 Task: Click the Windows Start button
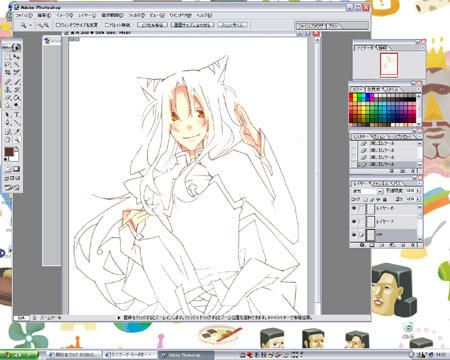(19, 355)
